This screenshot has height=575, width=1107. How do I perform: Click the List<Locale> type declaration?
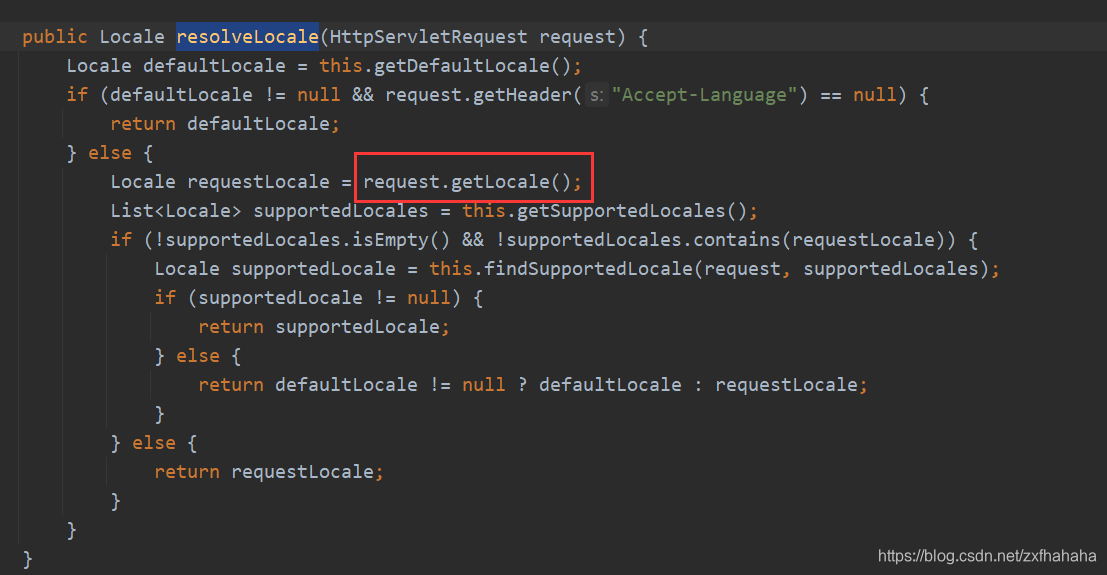coord(175,211)
